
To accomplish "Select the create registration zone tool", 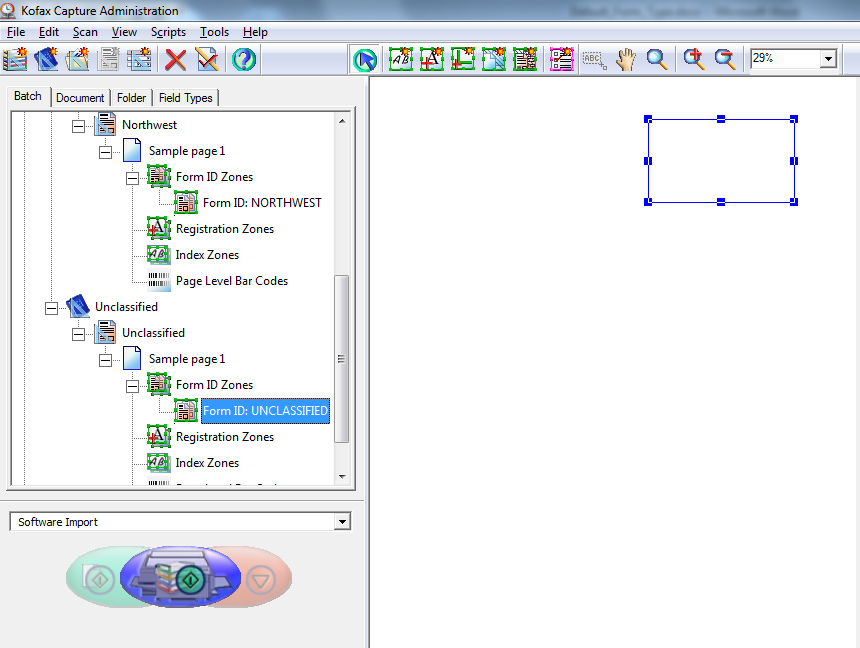I will coord(432,59).
